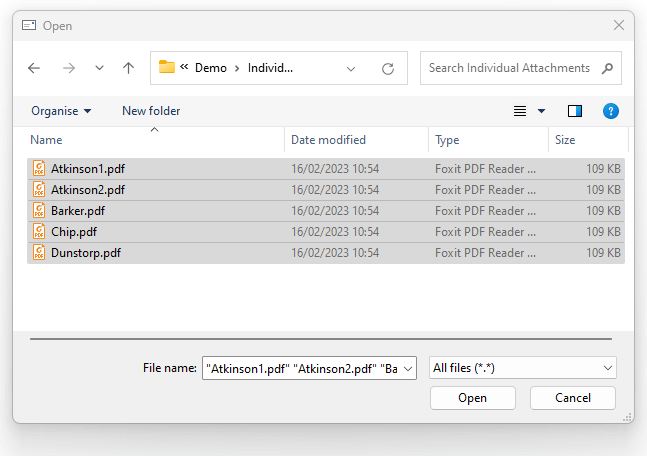Screen dimensions: 647x456
Task: Click the Forward navigation arrow
Action: 68,68
